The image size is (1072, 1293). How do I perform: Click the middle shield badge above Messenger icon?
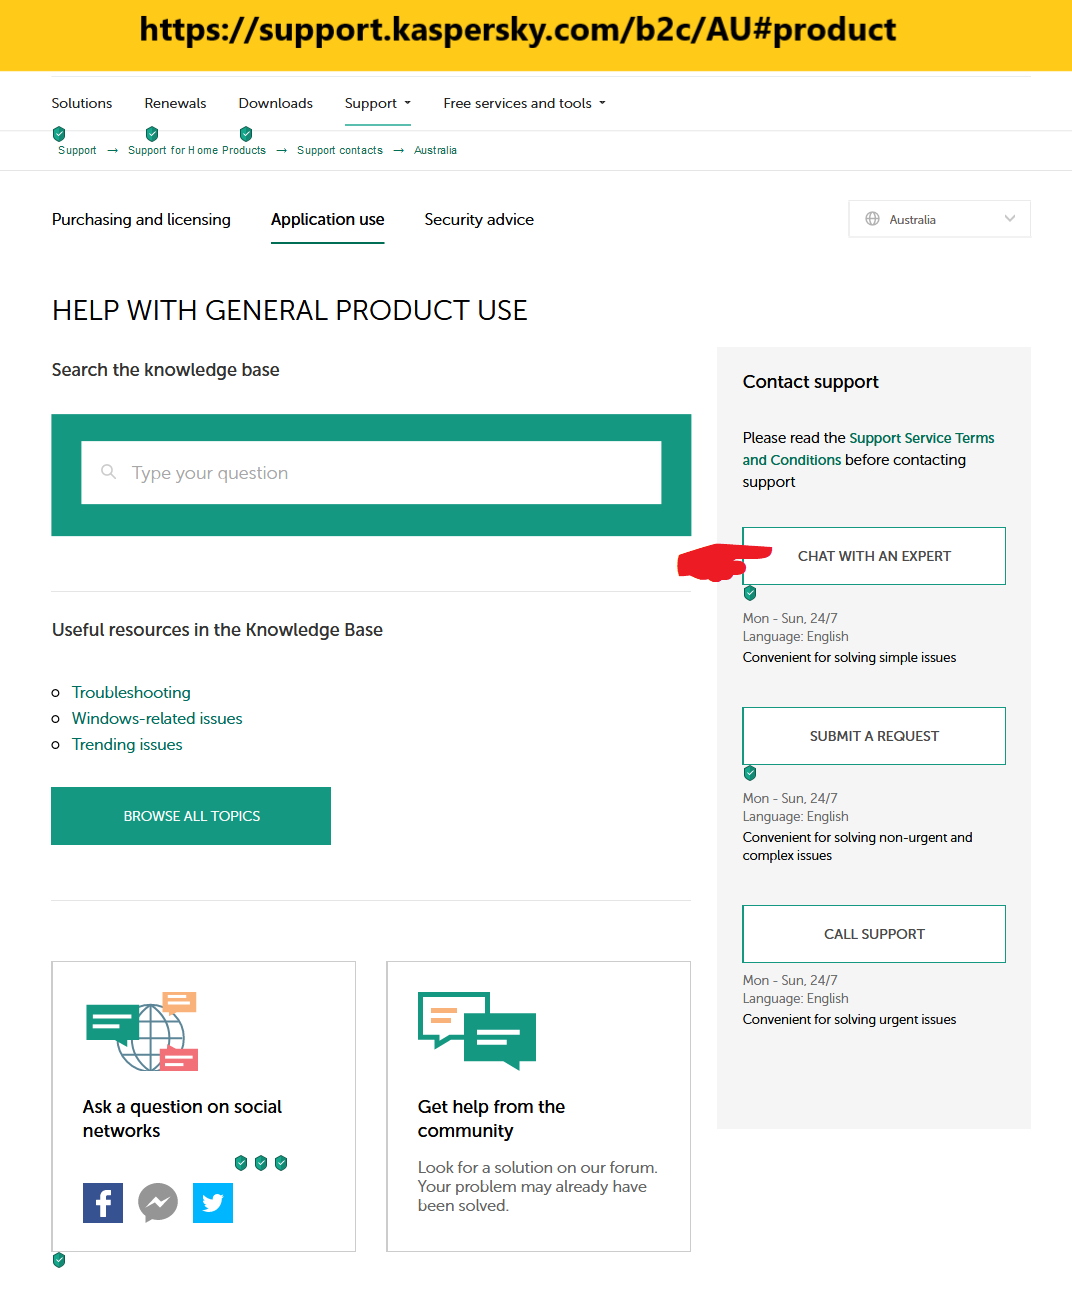261,1162
